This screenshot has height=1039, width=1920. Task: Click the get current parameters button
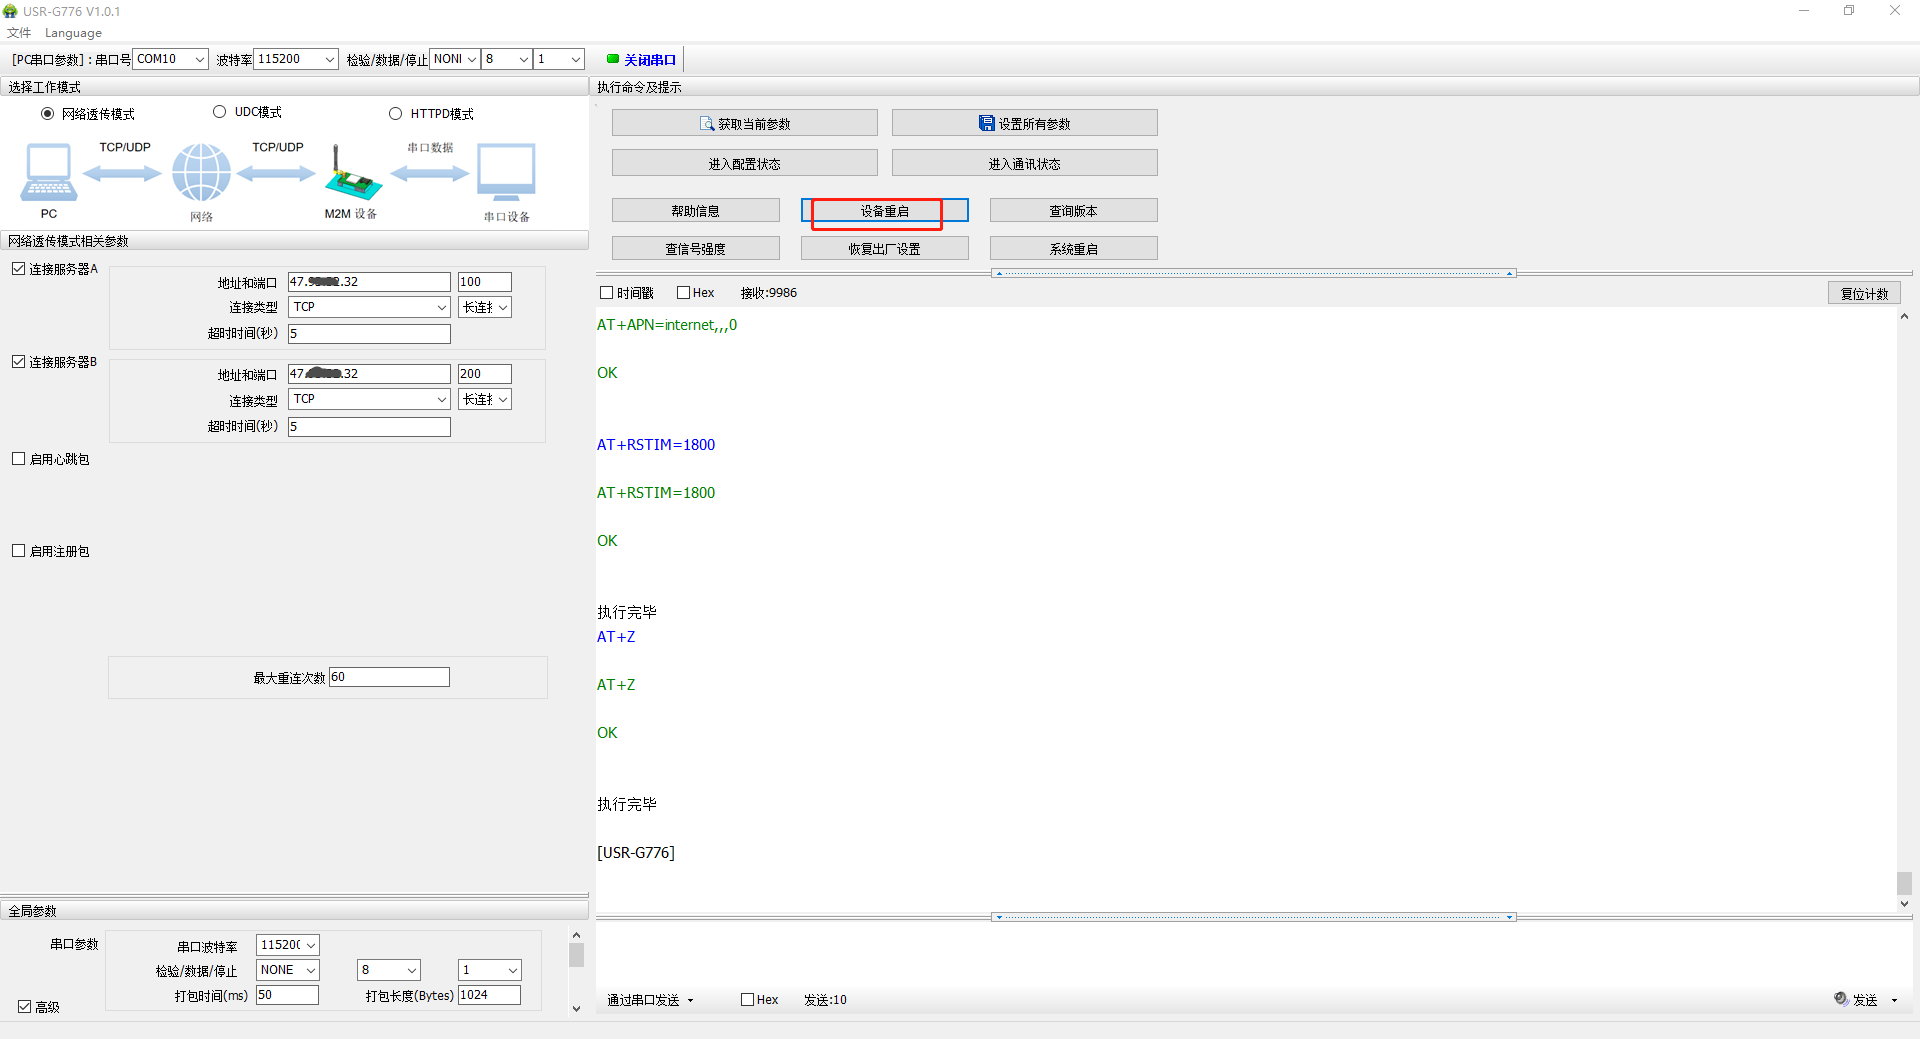click(744, 123)
